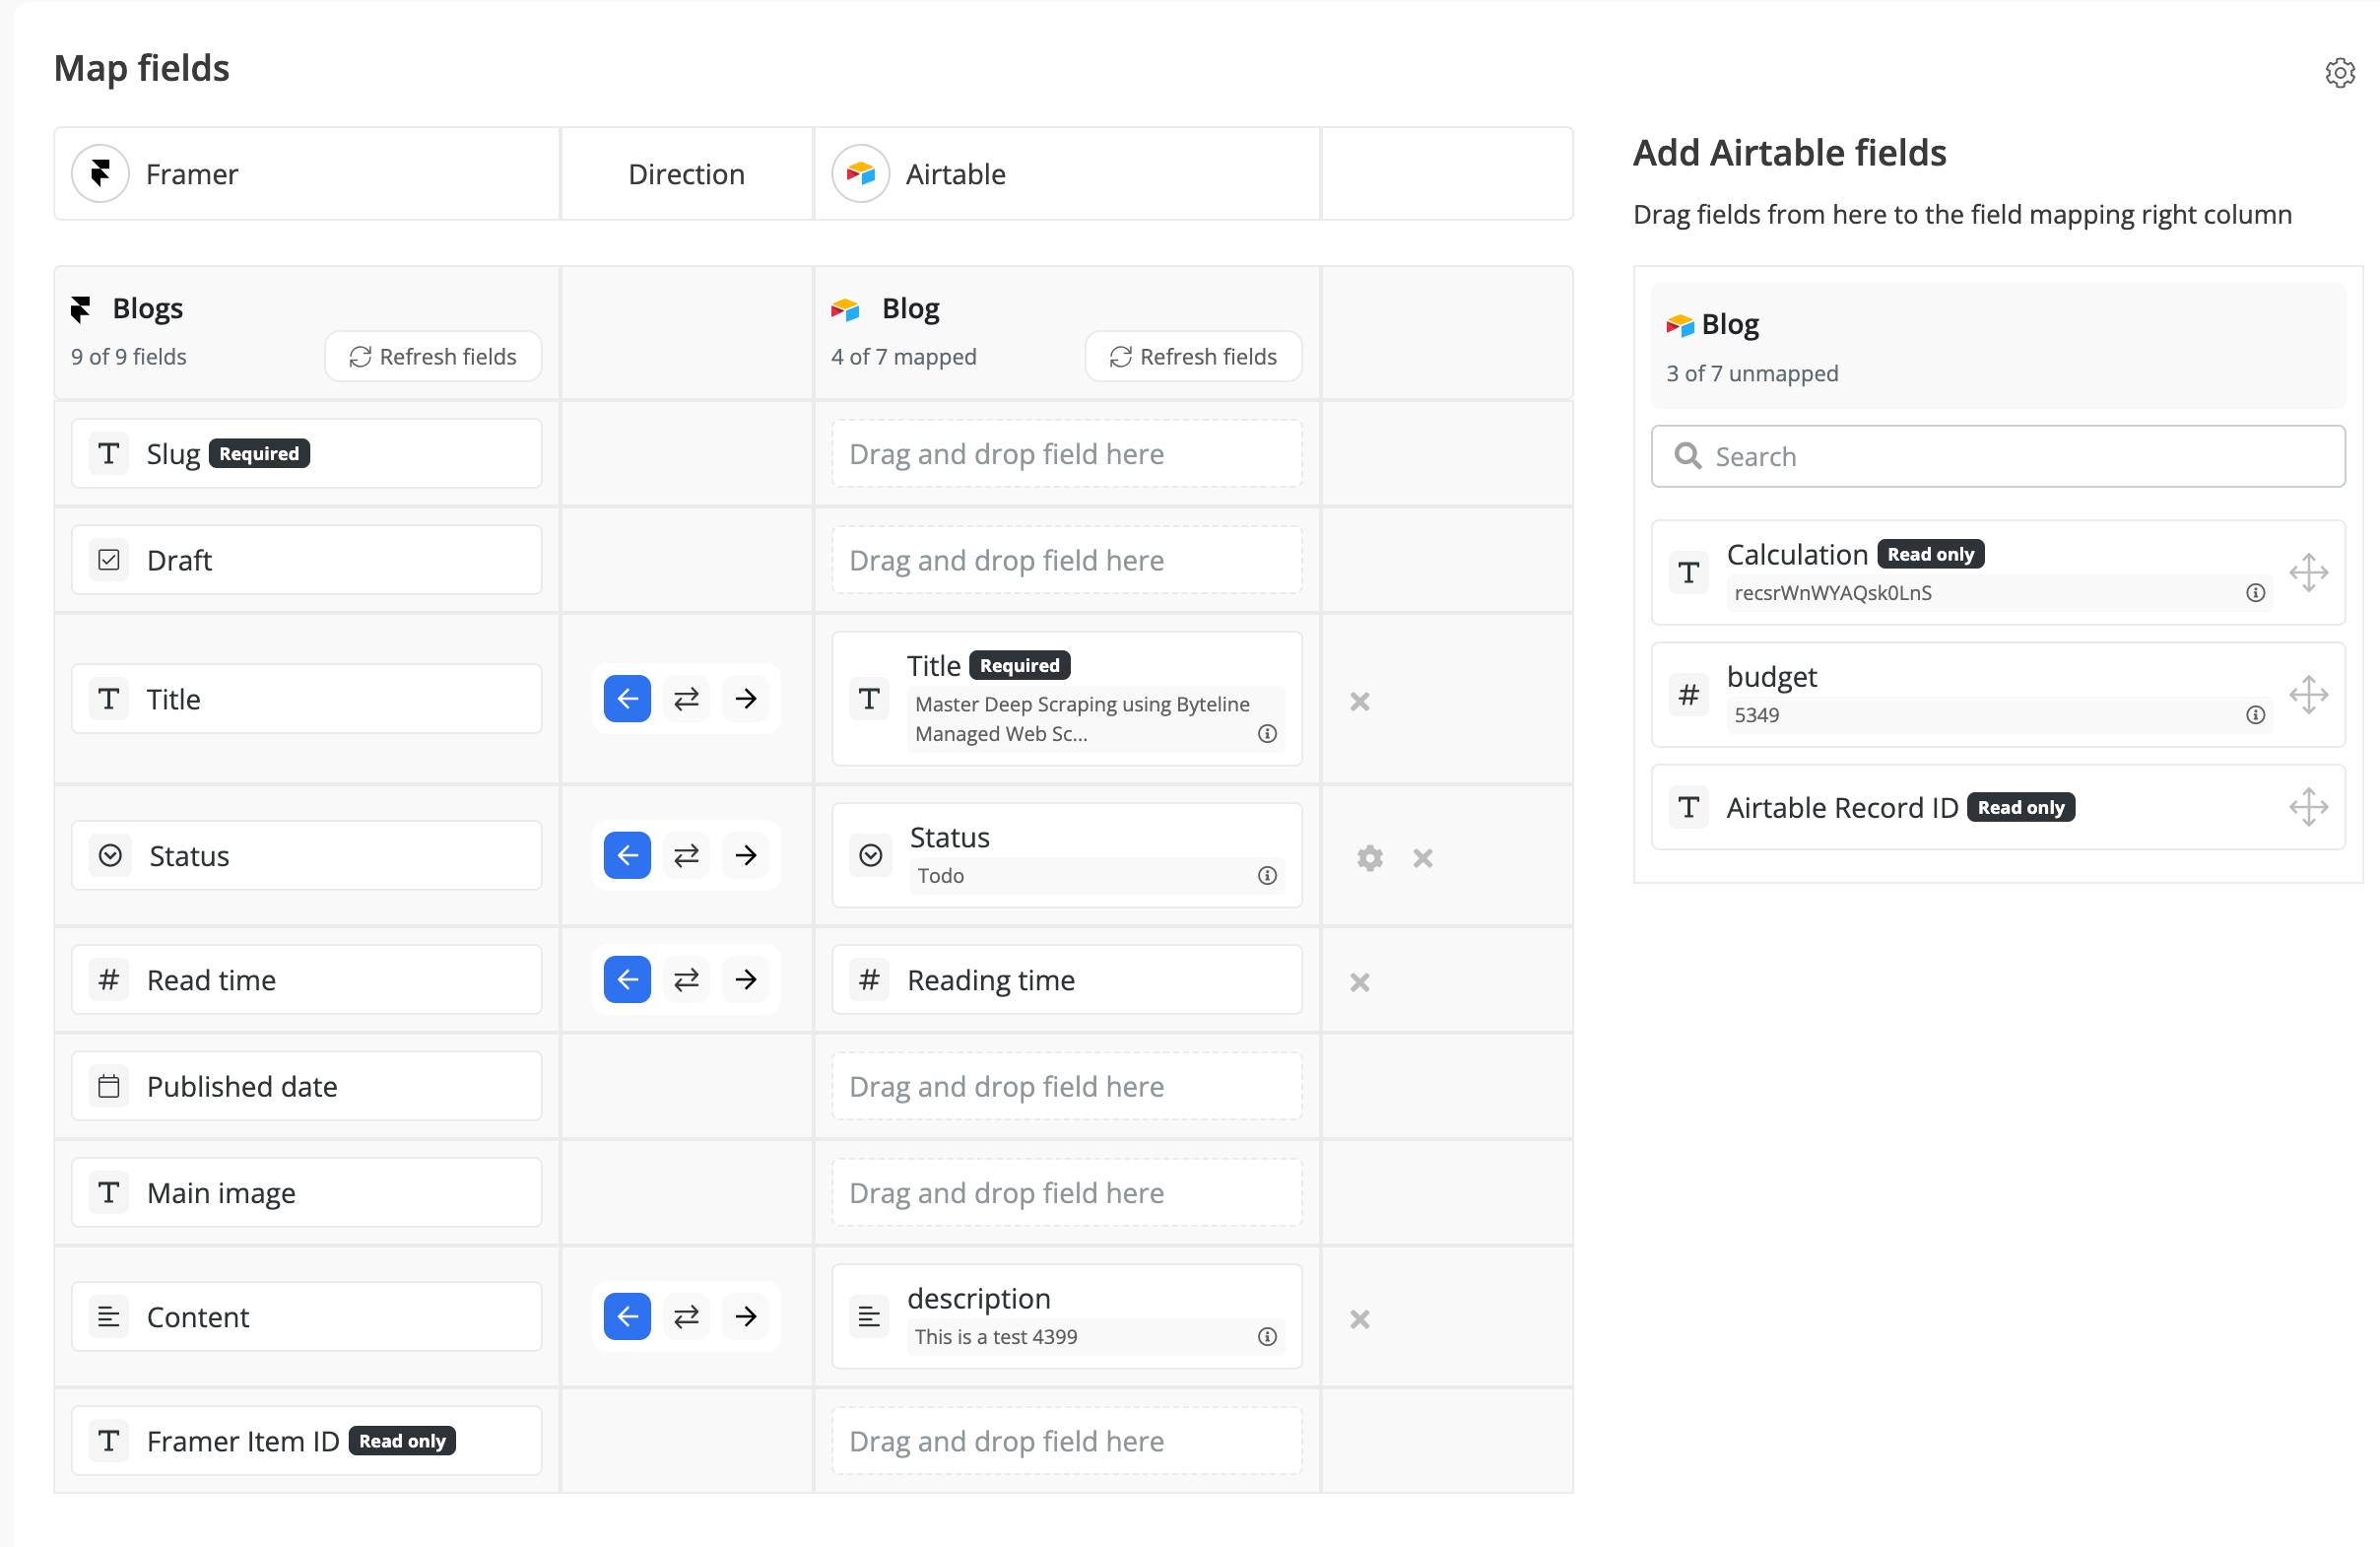Image resolution: width=2380 pixels, height=1547 pixels.
Task: Click info icon in description preview
Action: [1267, 1337]
